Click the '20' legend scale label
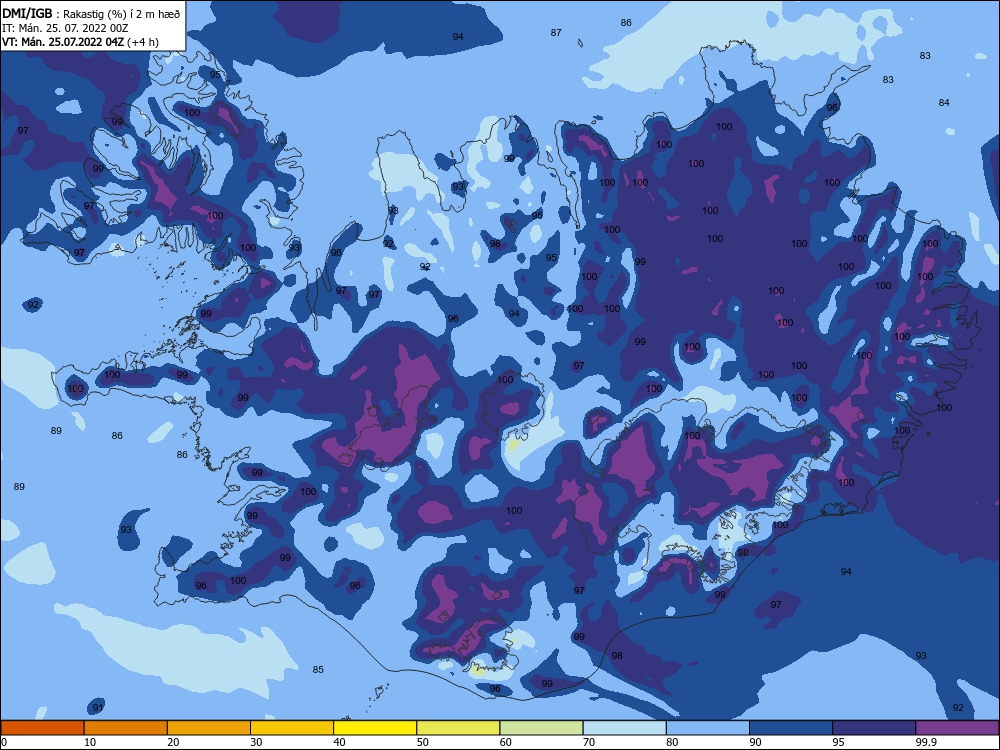 pyautogui.click(x=173, y=742)
